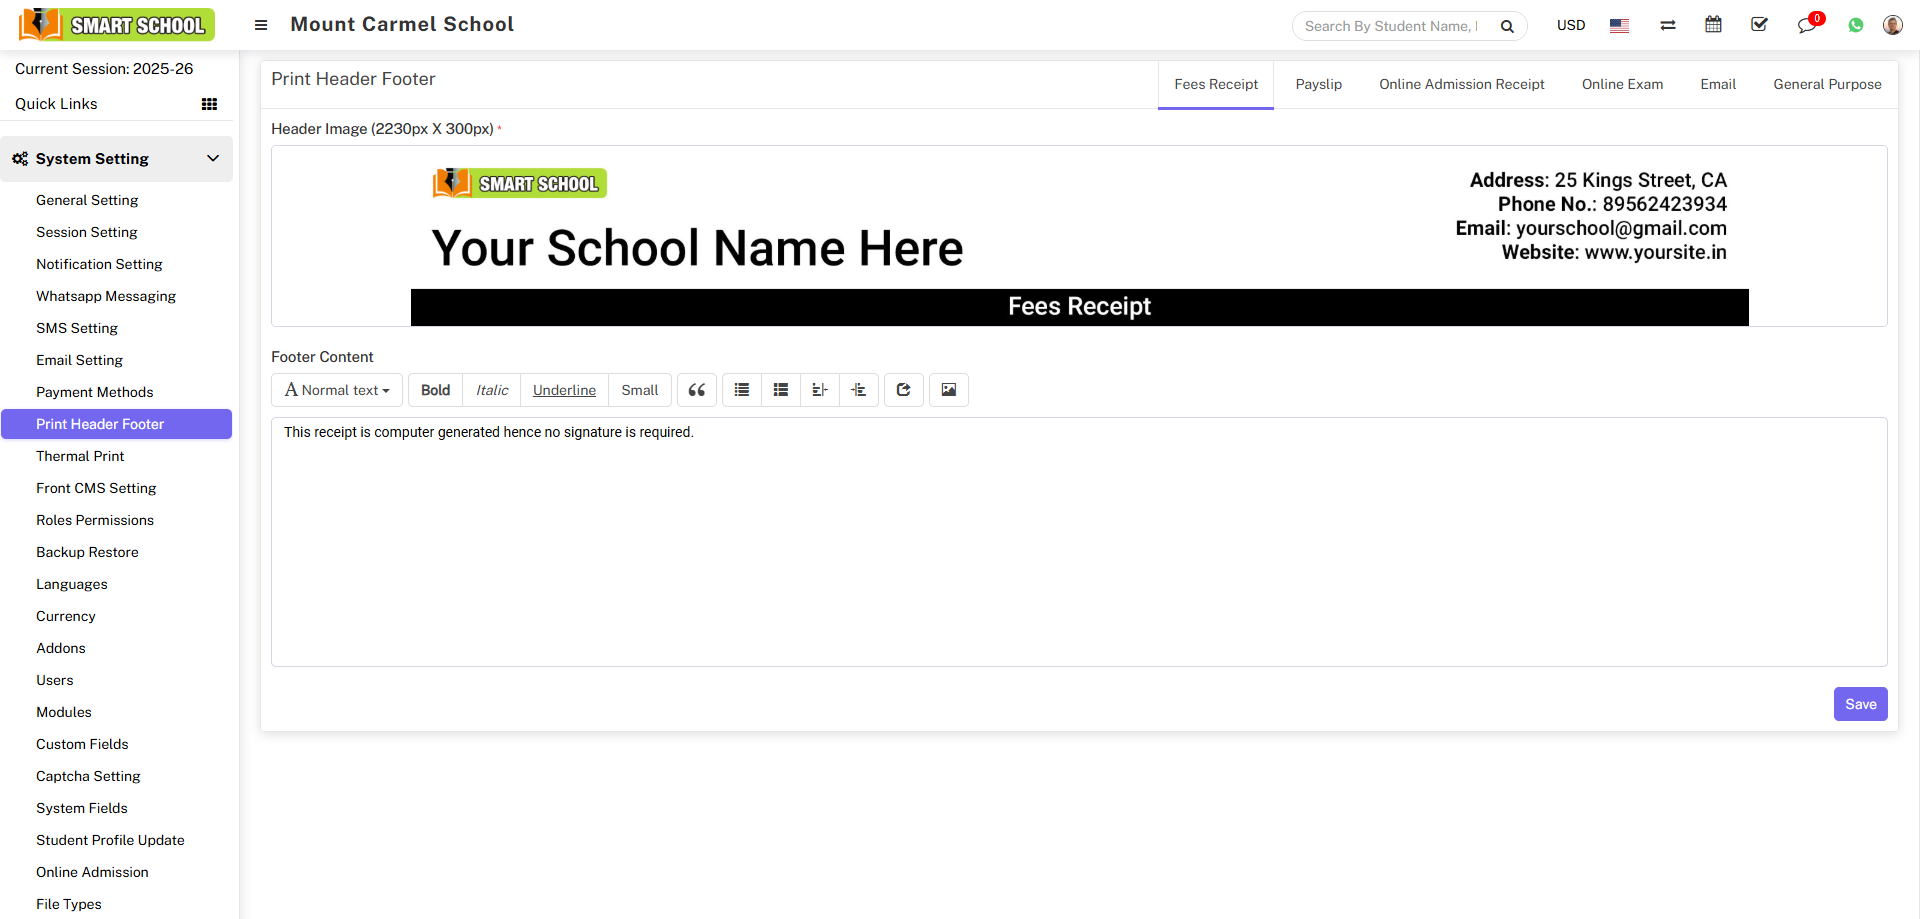Click the Save button

[1860, 704]
